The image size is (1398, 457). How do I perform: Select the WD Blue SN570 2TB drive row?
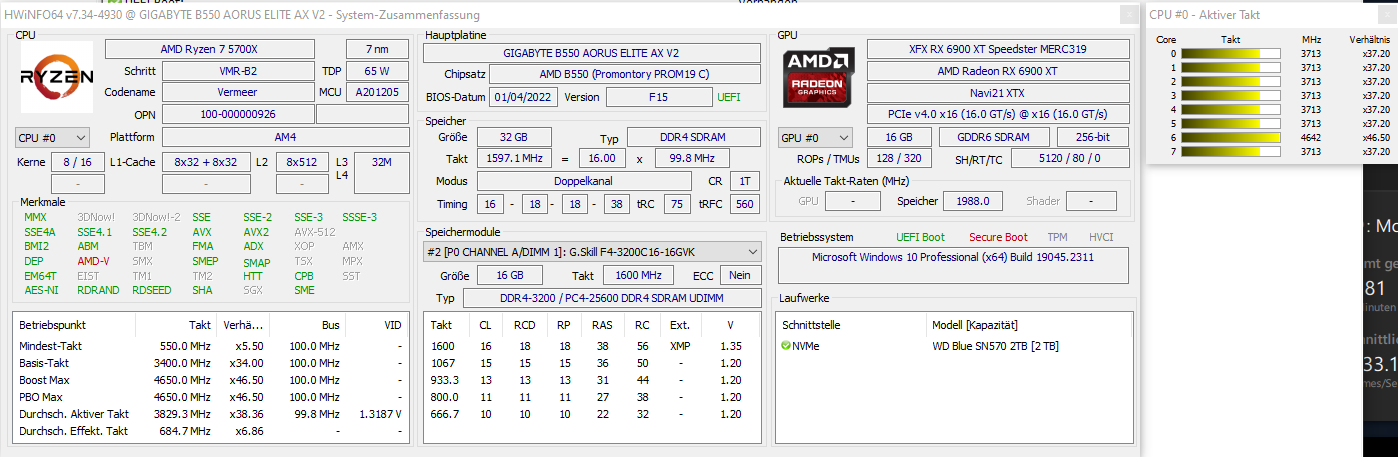tap(955, 346)
